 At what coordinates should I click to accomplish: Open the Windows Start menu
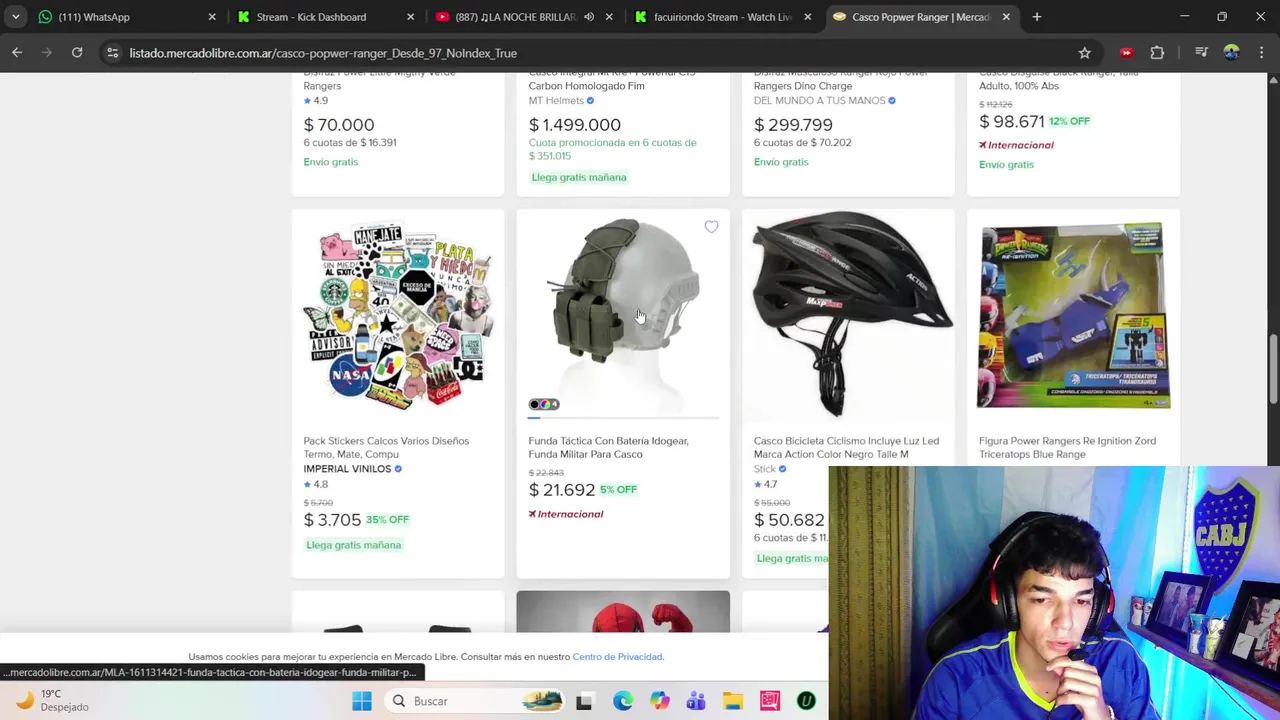pos(362,701)
